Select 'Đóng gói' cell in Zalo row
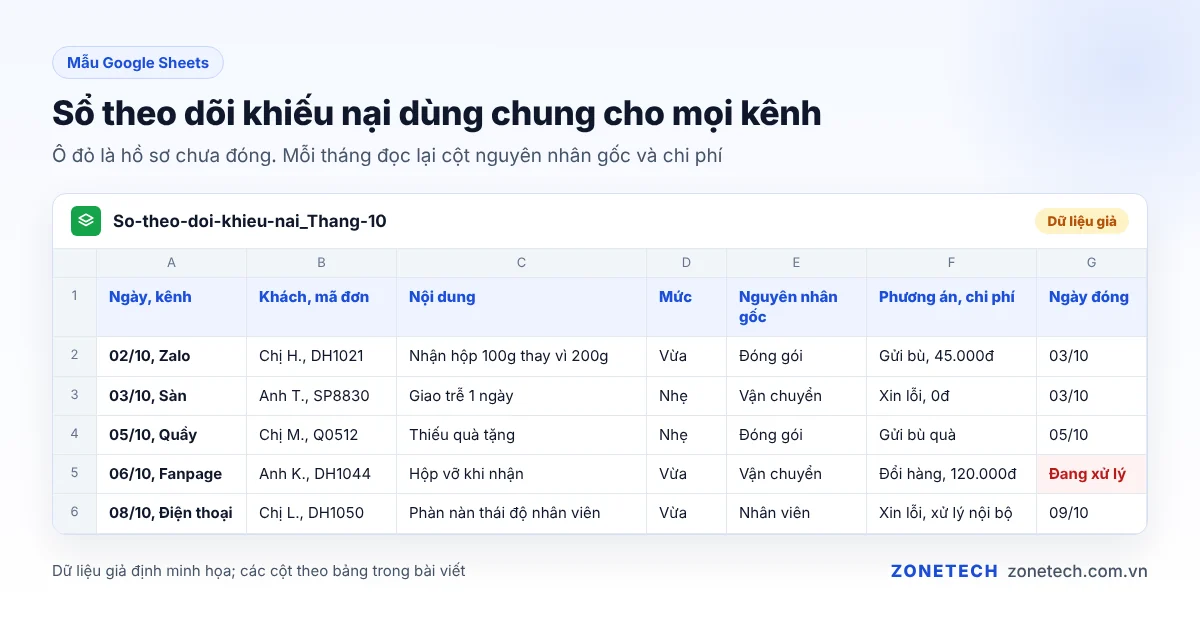The image size is (1200, 621). pyautogui.click(x=797, y=356)
